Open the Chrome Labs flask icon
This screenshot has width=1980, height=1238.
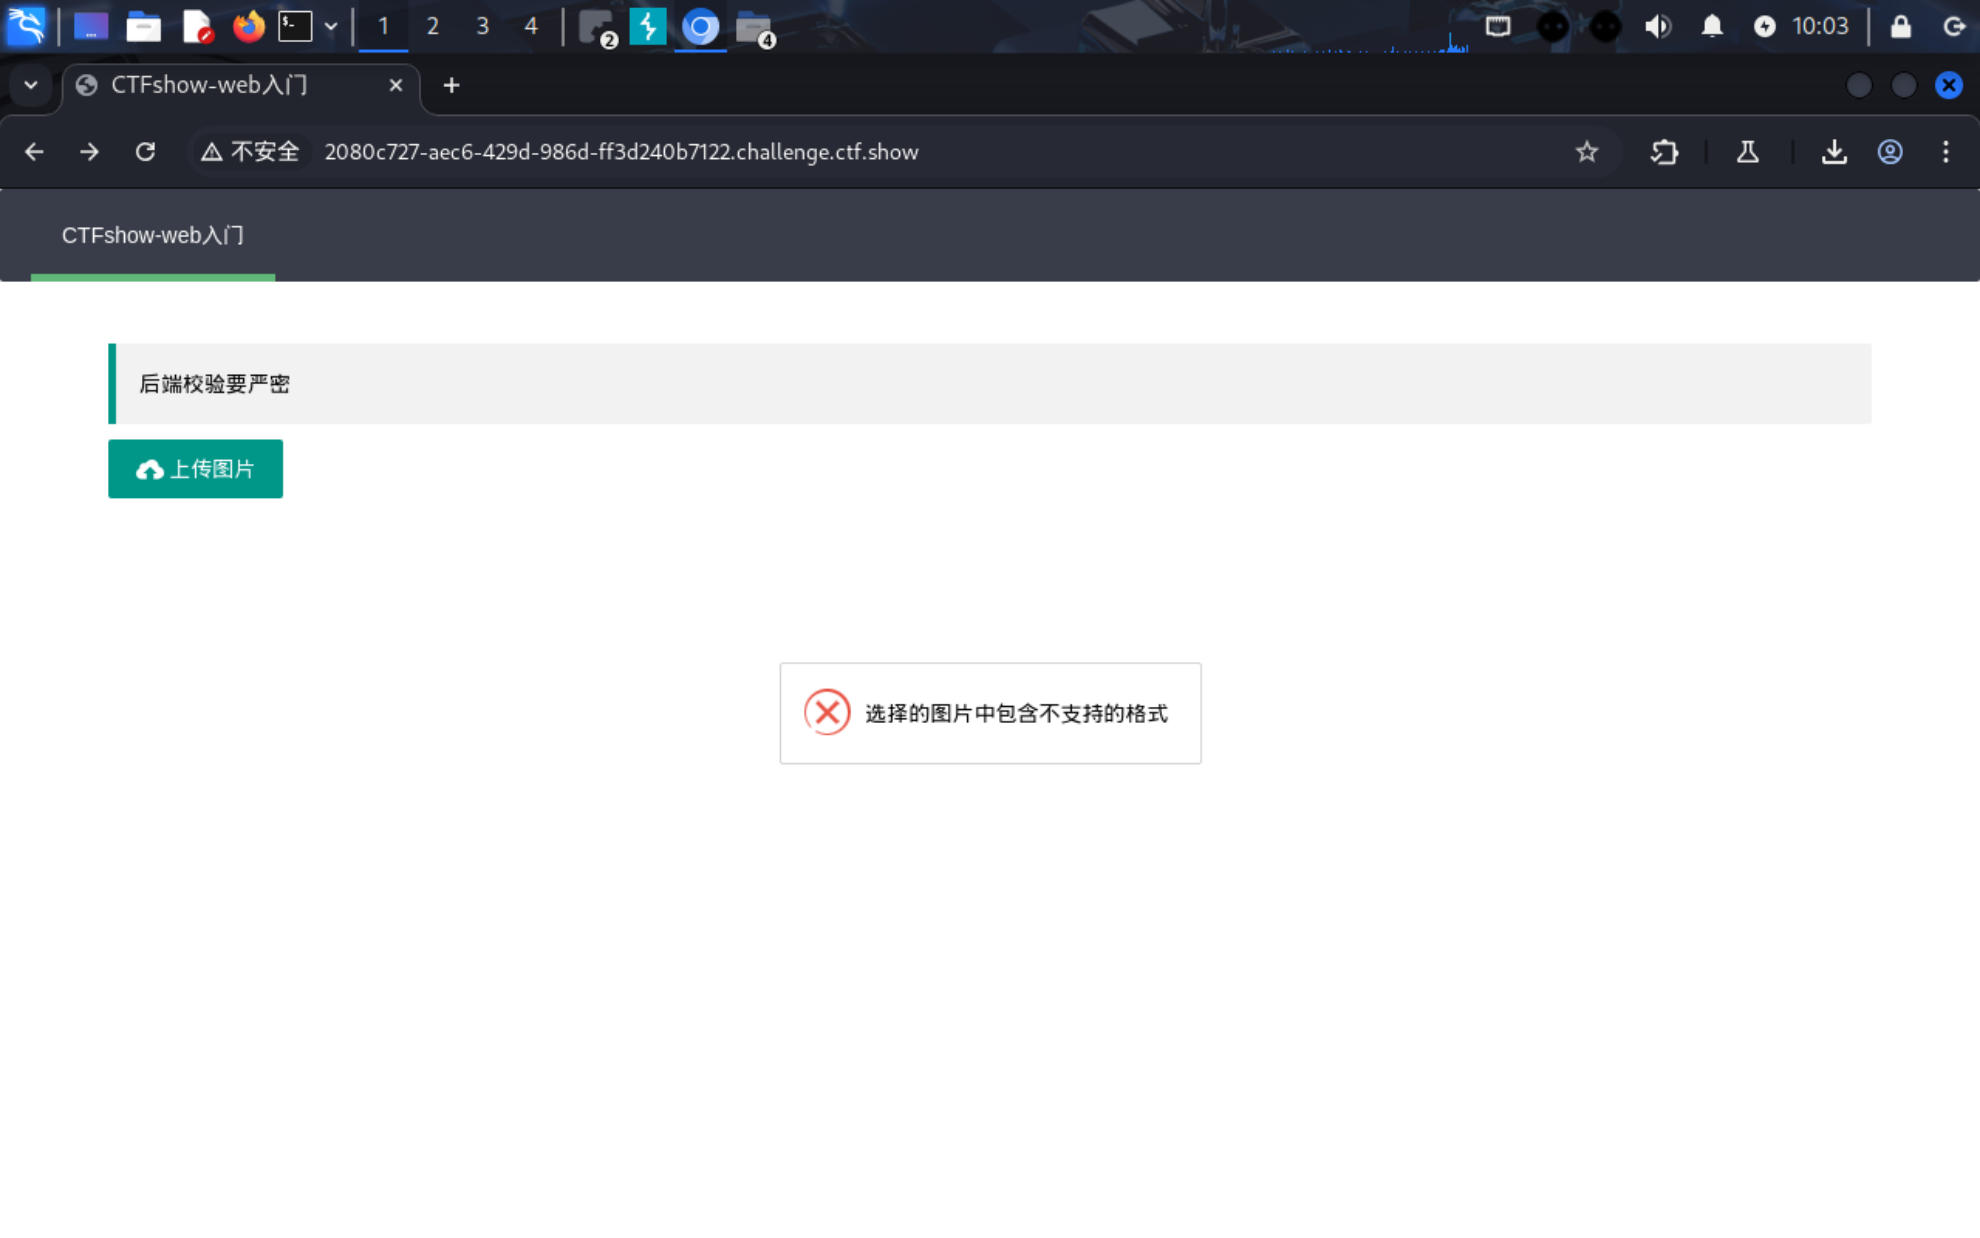[1747, 152]
